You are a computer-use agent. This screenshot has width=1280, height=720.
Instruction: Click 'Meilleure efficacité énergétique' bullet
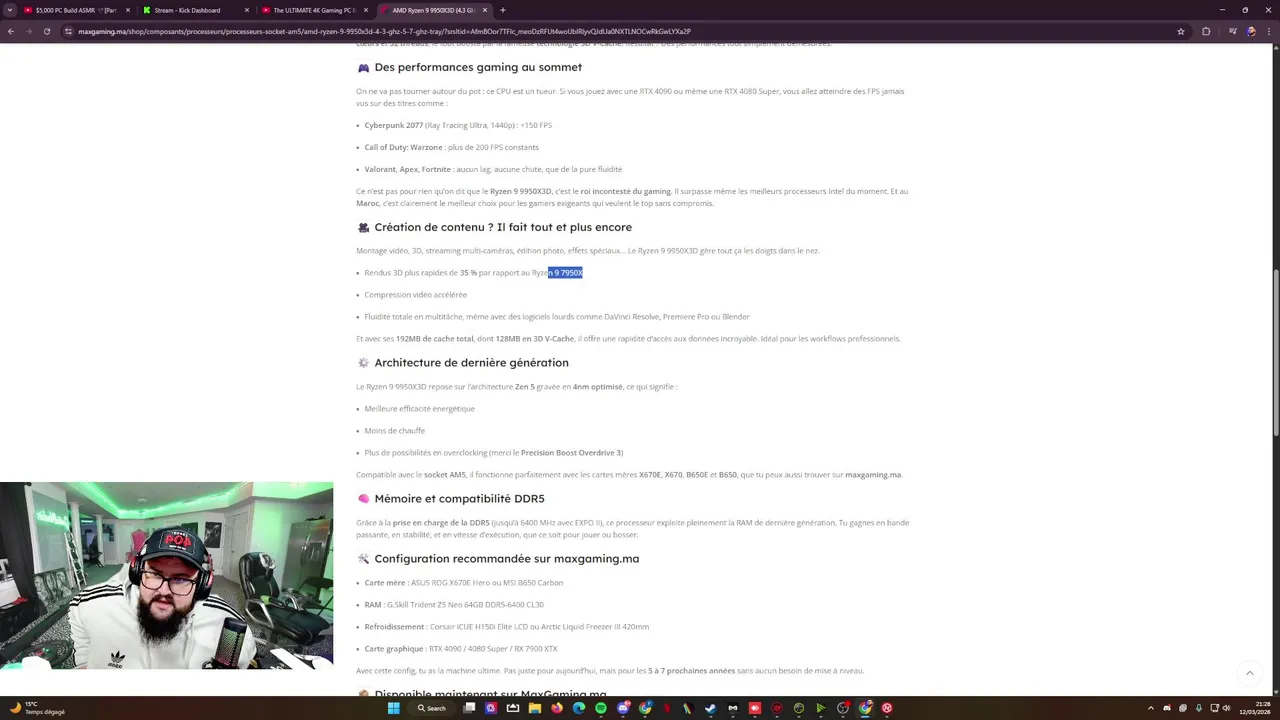[419, 409]
